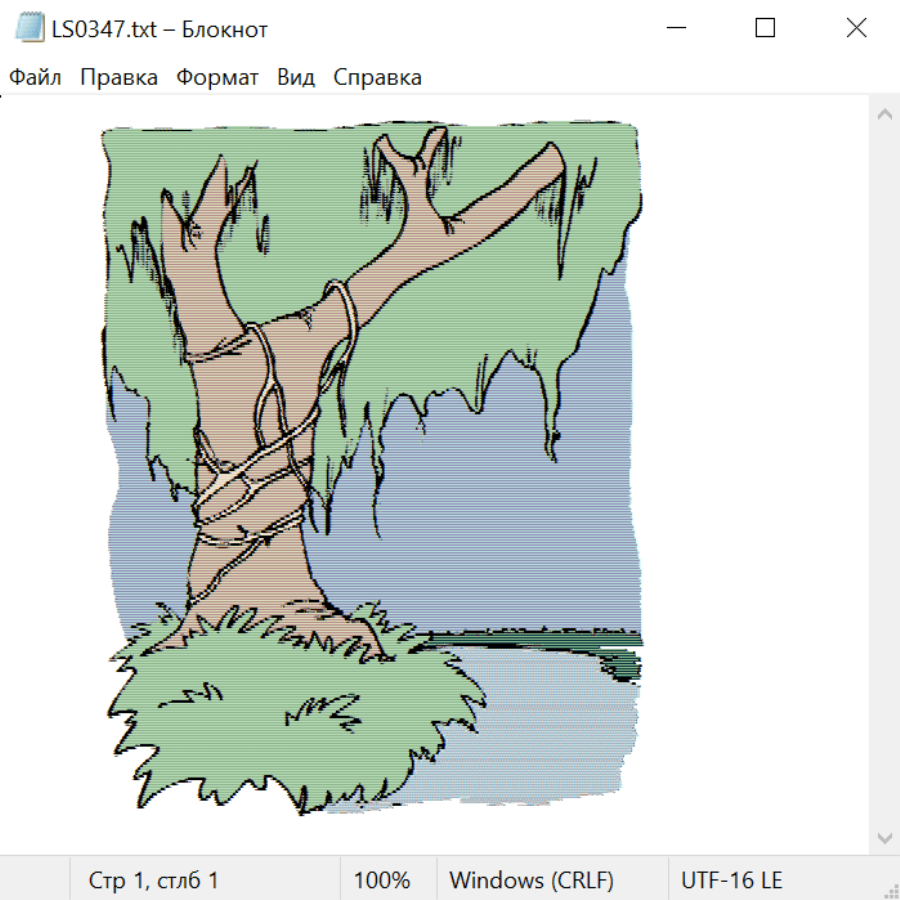Expand the Формат menu
The height and width of the screenshot is (900, 900).
coord(217,77)
